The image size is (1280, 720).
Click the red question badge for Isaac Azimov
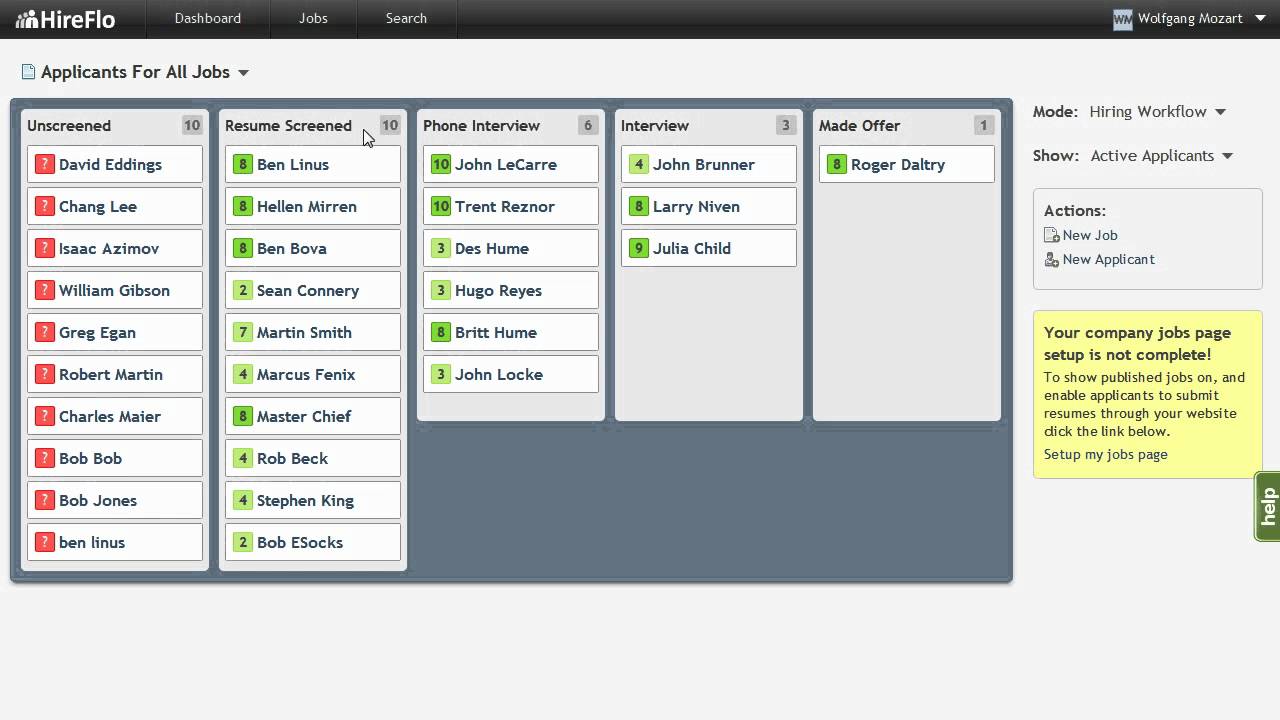[x=44, y=248]
